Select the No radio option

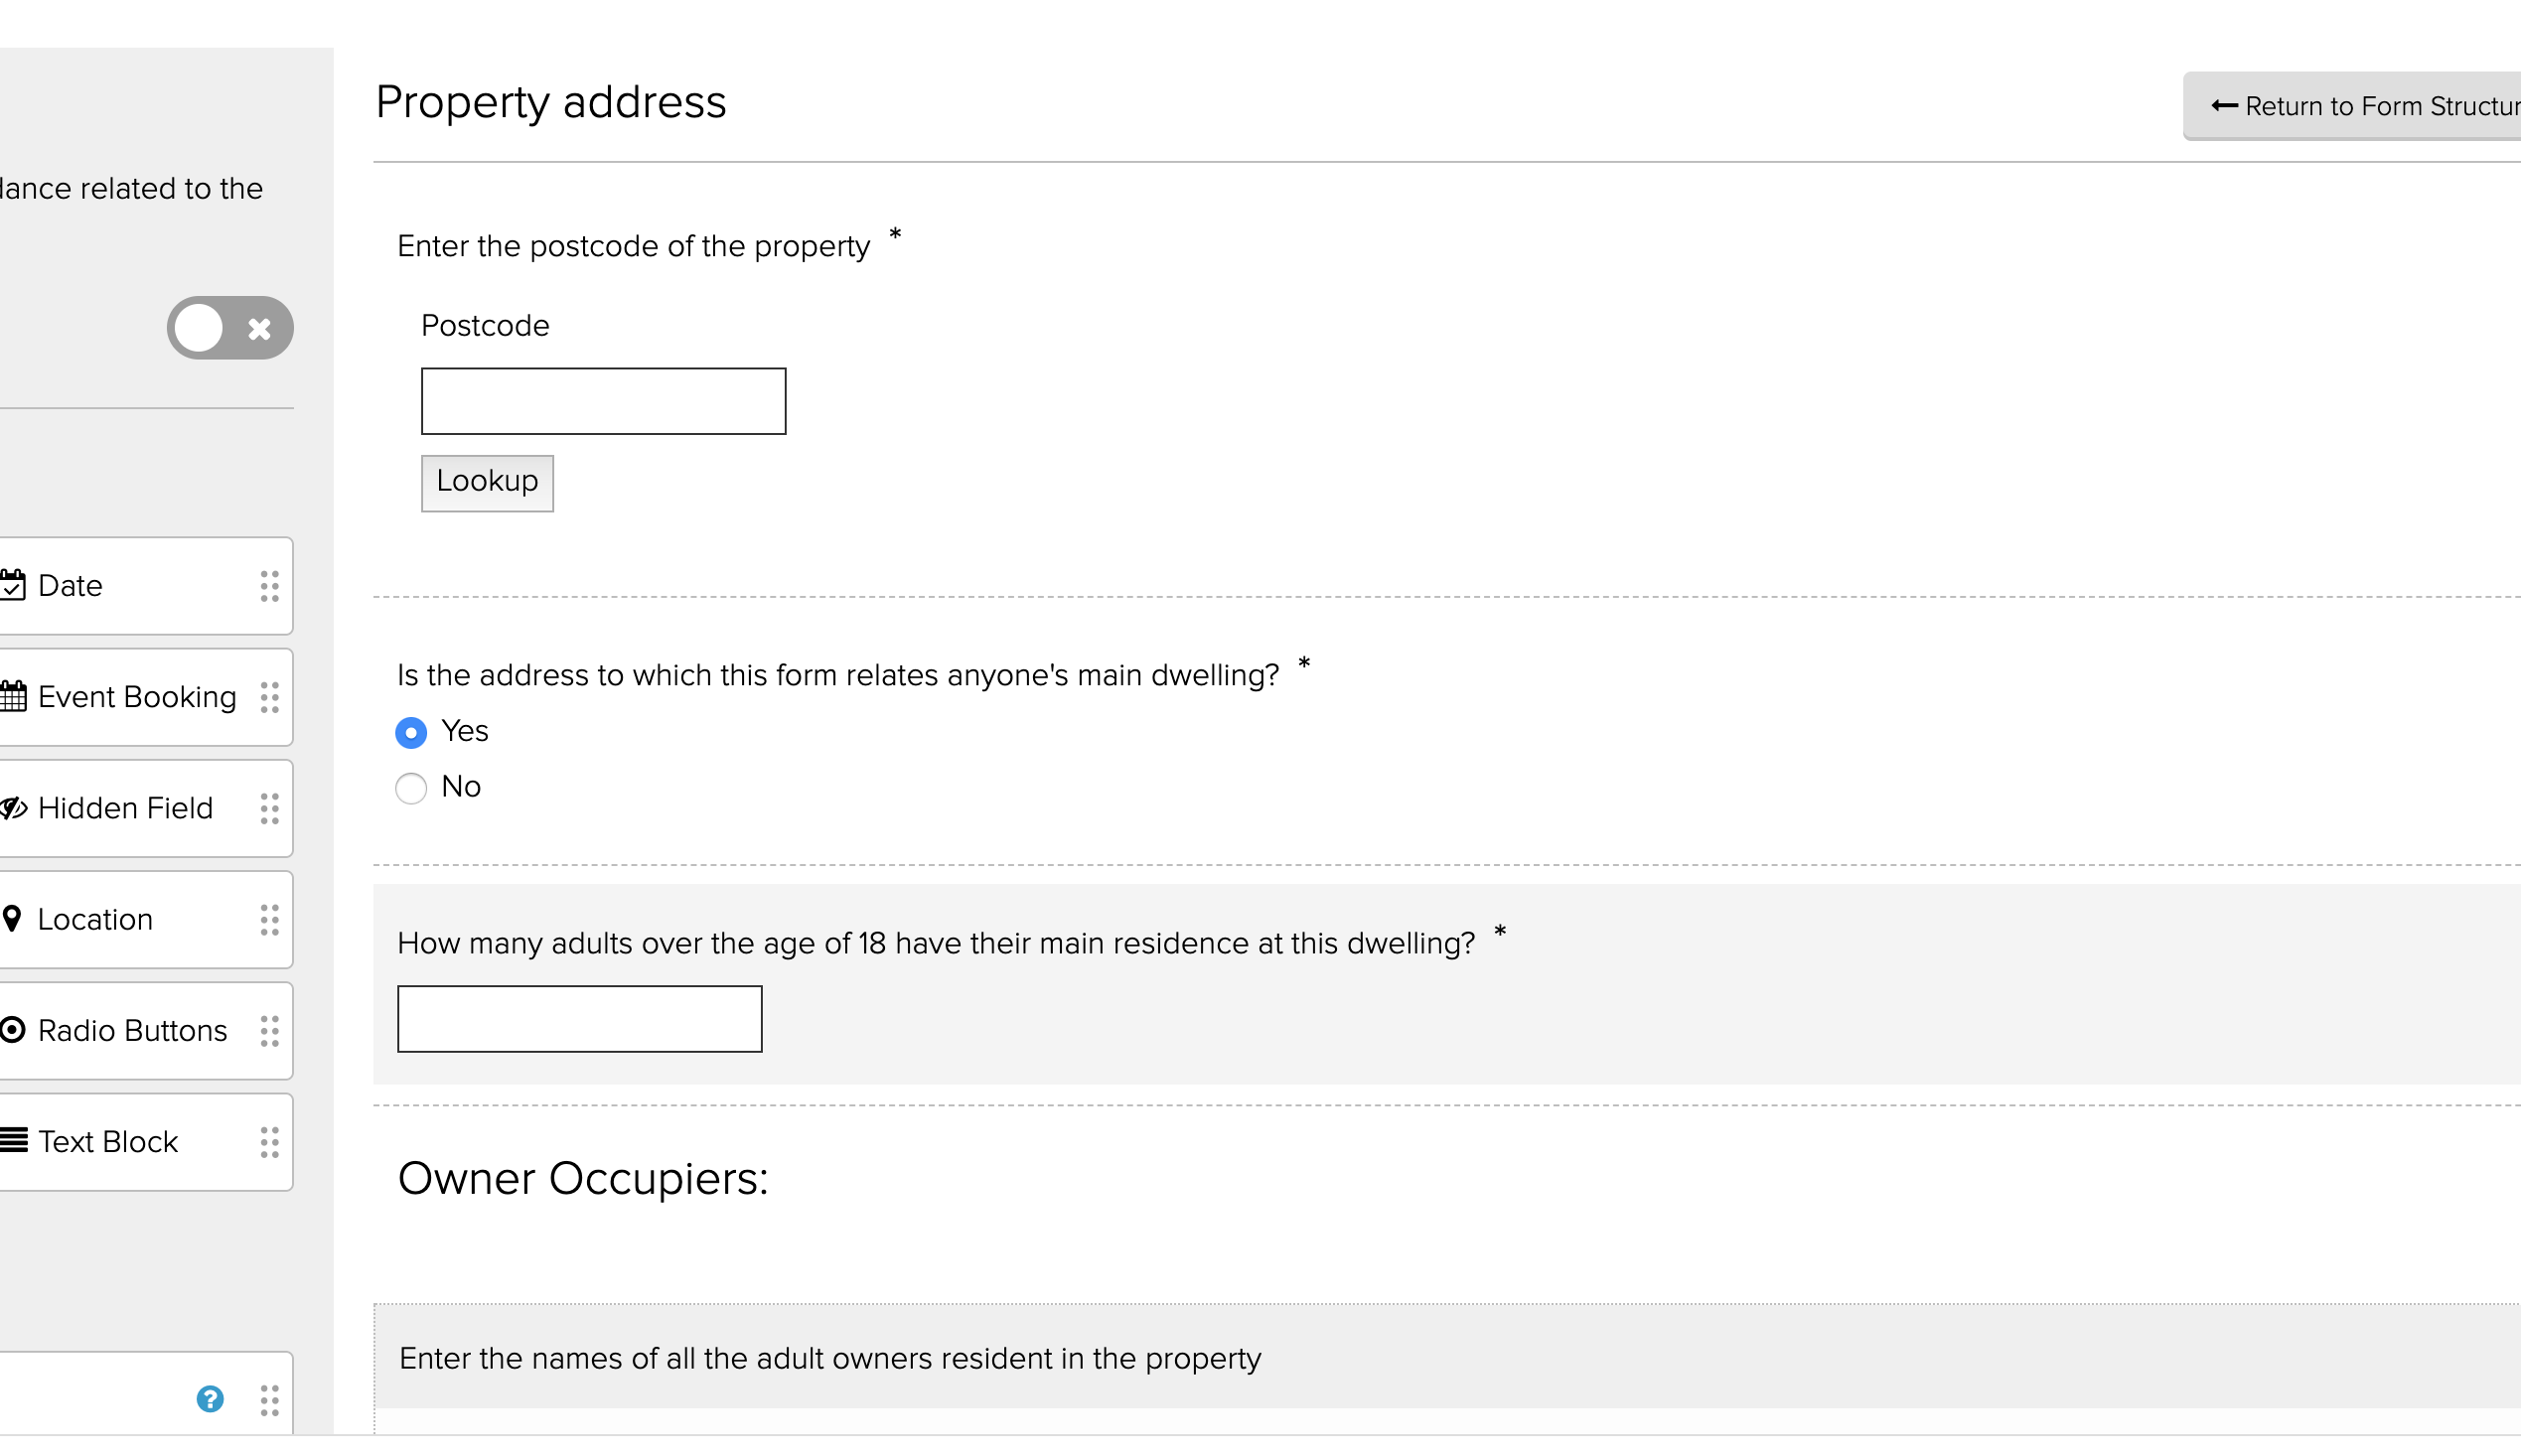click(x=411, y=789)
